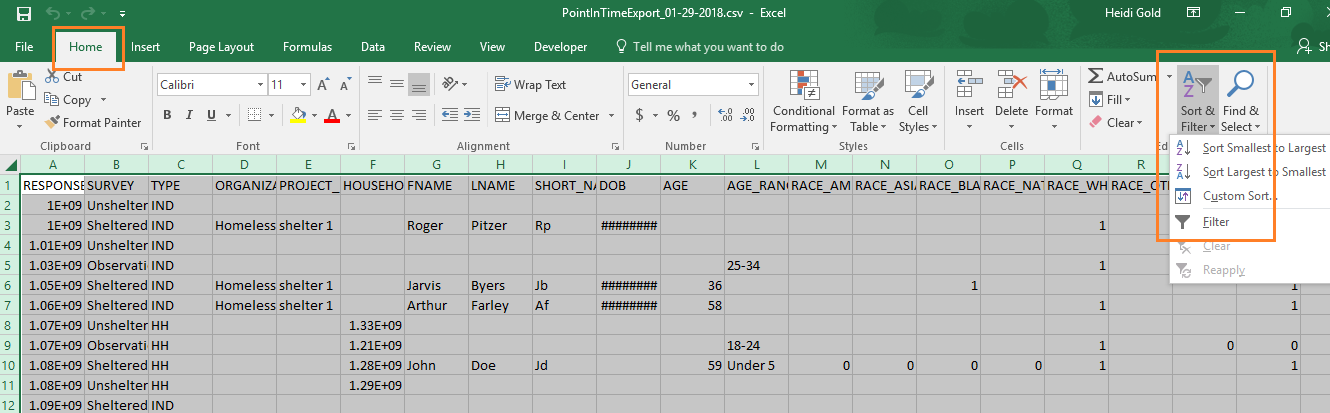Apply Percent Style number format

pos(673,116)
